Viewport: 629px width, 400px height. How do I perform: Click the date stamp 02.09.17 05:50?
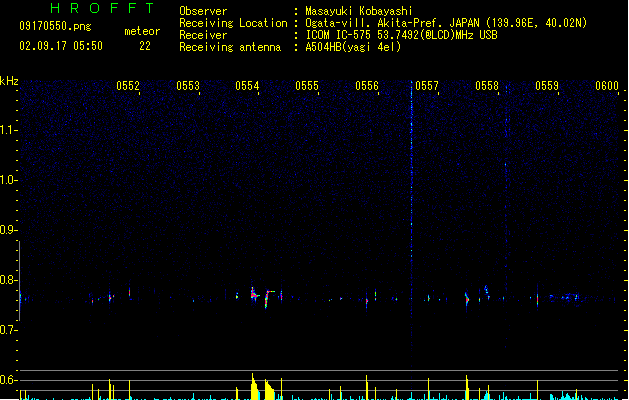61,46
